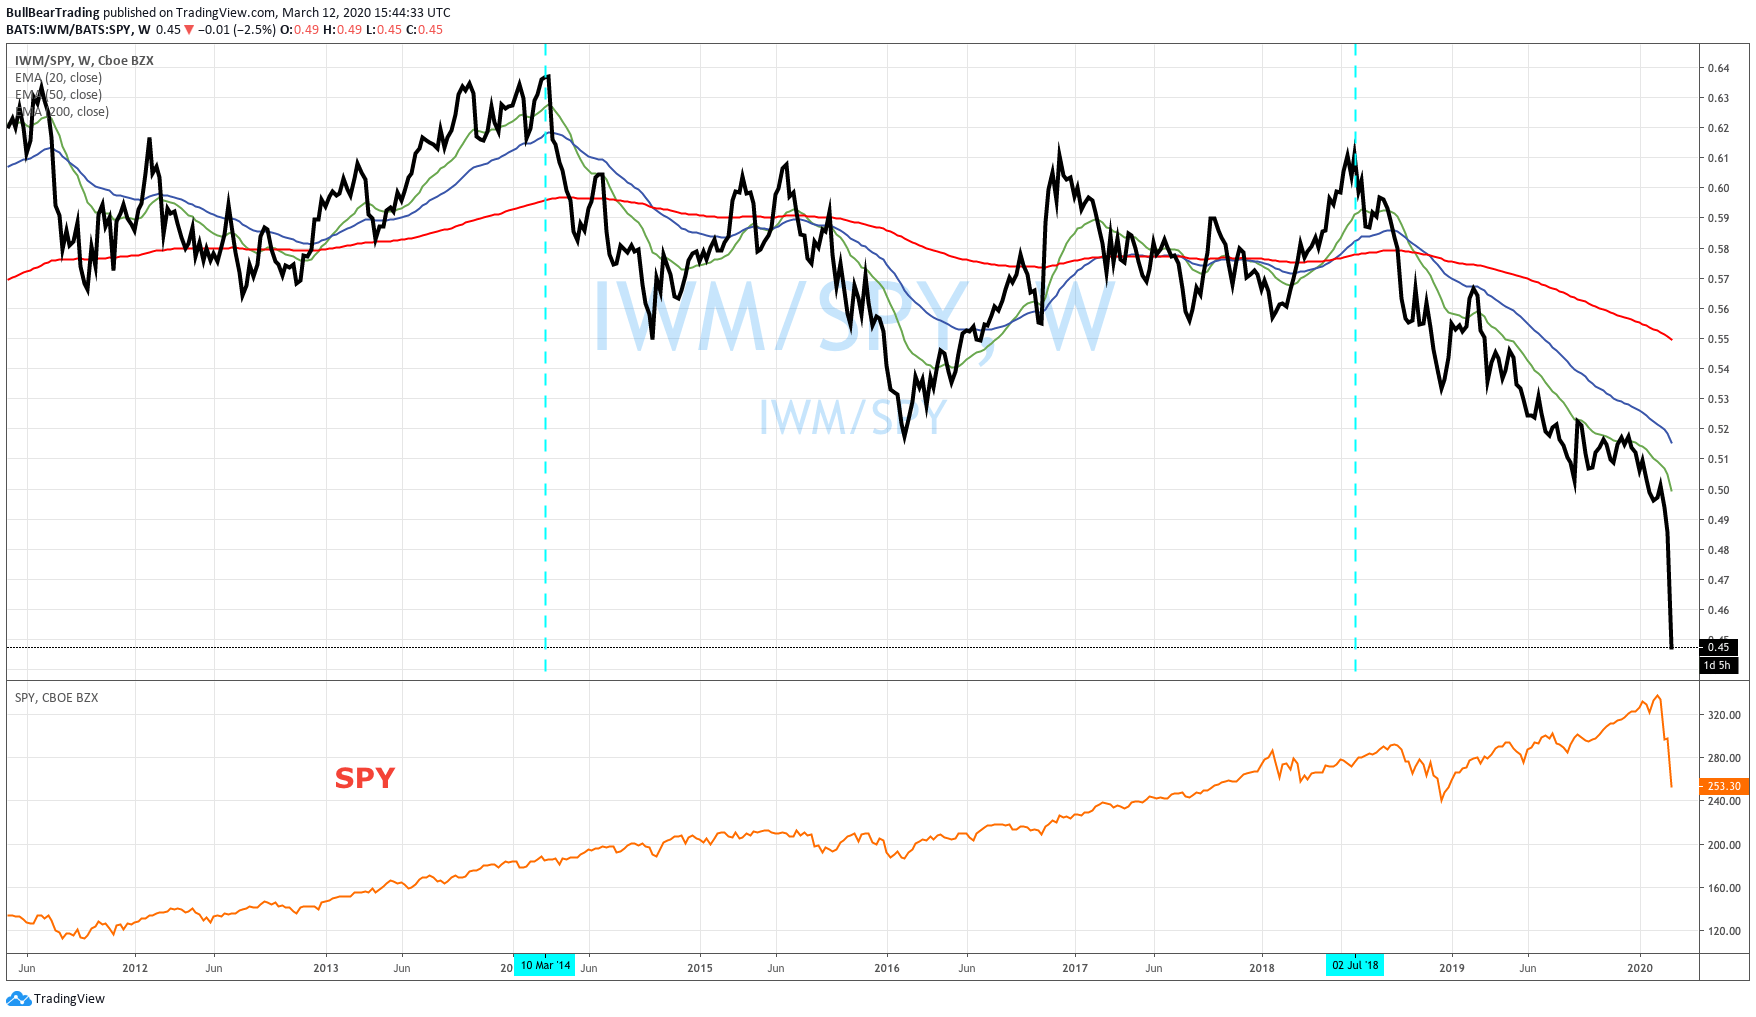The image size is (1756, 1017).
Task: Click the TradingView logo at bottom
Action: (55, 998)
